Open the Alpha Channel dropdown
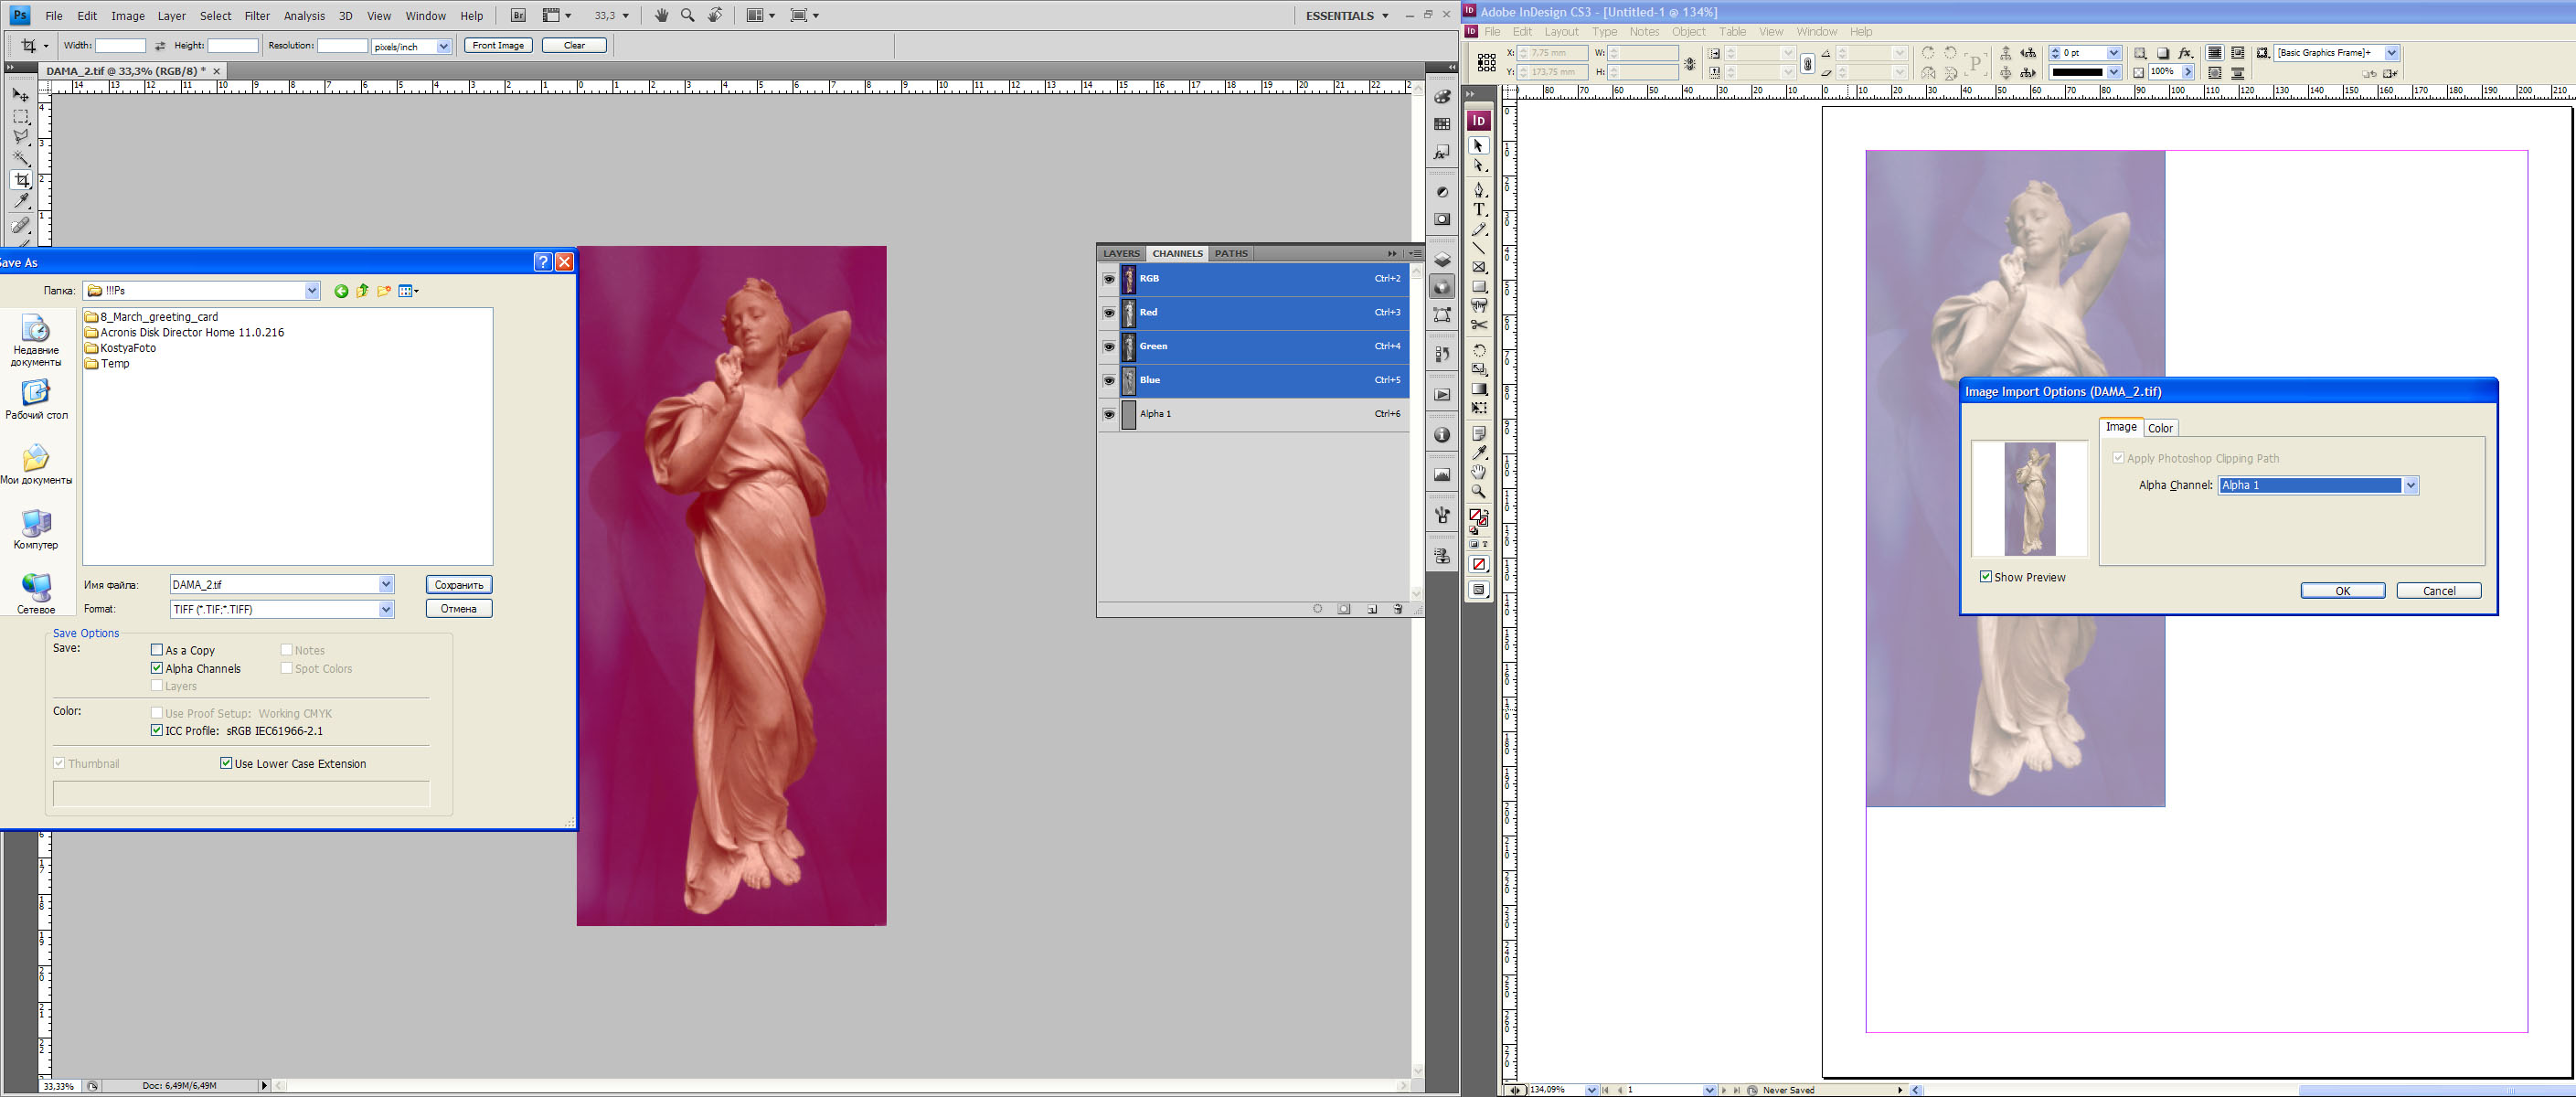The width and height of the screenshot is (2576, 1097). point(2410,485)
